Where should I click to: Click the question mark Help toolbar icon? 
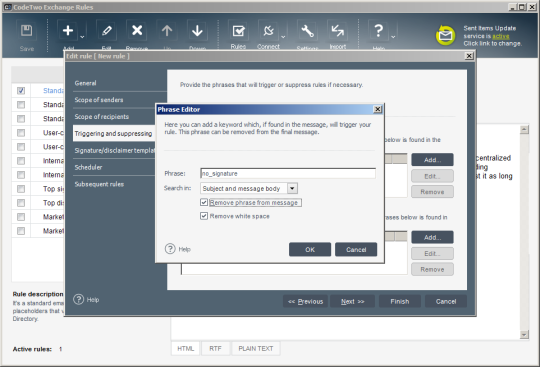[x=378, y=31]
